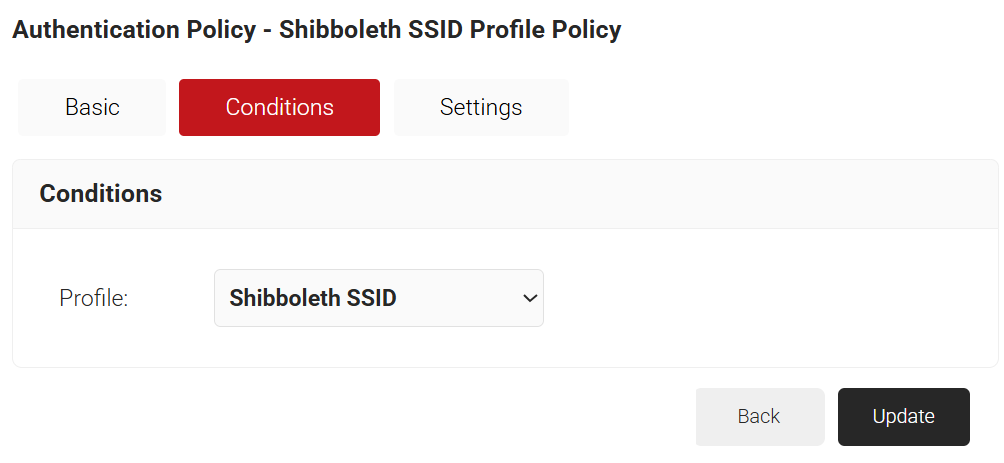Click the word "Basic" on the first tab
This screenshot has height=463, width=1004.
click(x=92, y=107)
